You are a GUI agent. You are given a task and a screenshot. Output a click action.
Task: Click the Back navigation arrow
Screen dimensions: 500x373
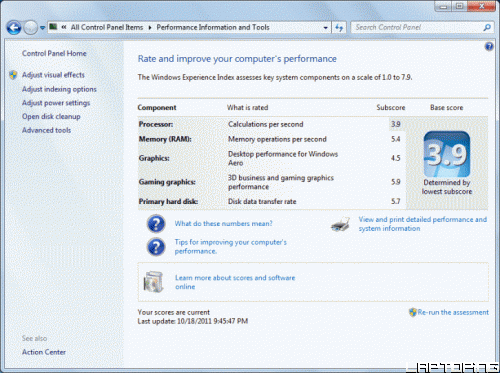point(14,28)
